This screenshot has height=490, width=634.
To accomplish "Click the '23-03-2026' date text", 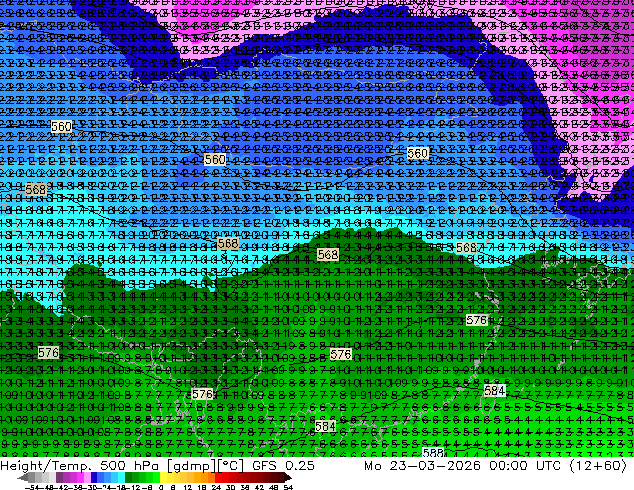I will tap(435, 466).
